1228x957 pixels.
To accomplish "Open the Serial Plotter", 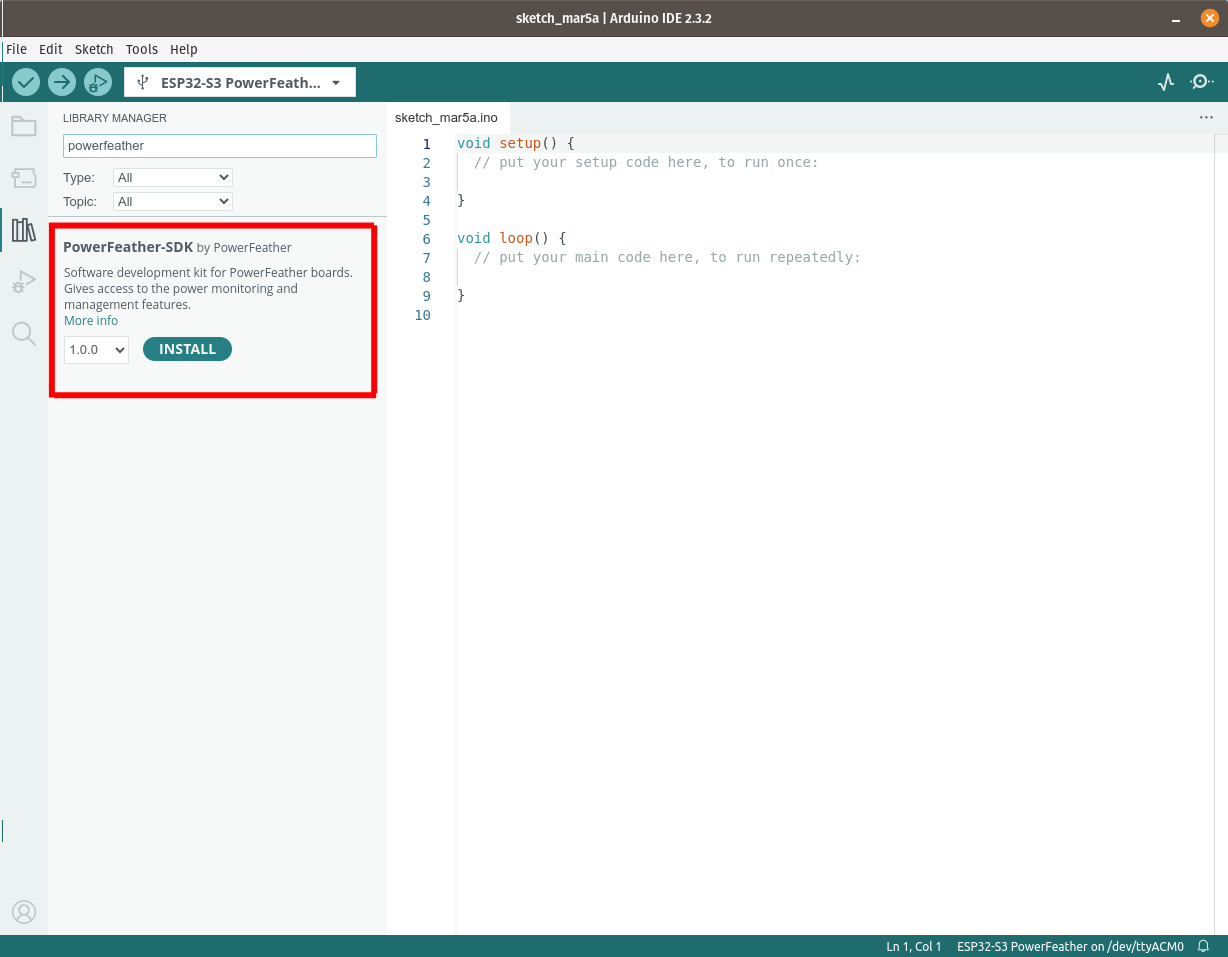I will pyautogui.click(x=1165, y=82).
